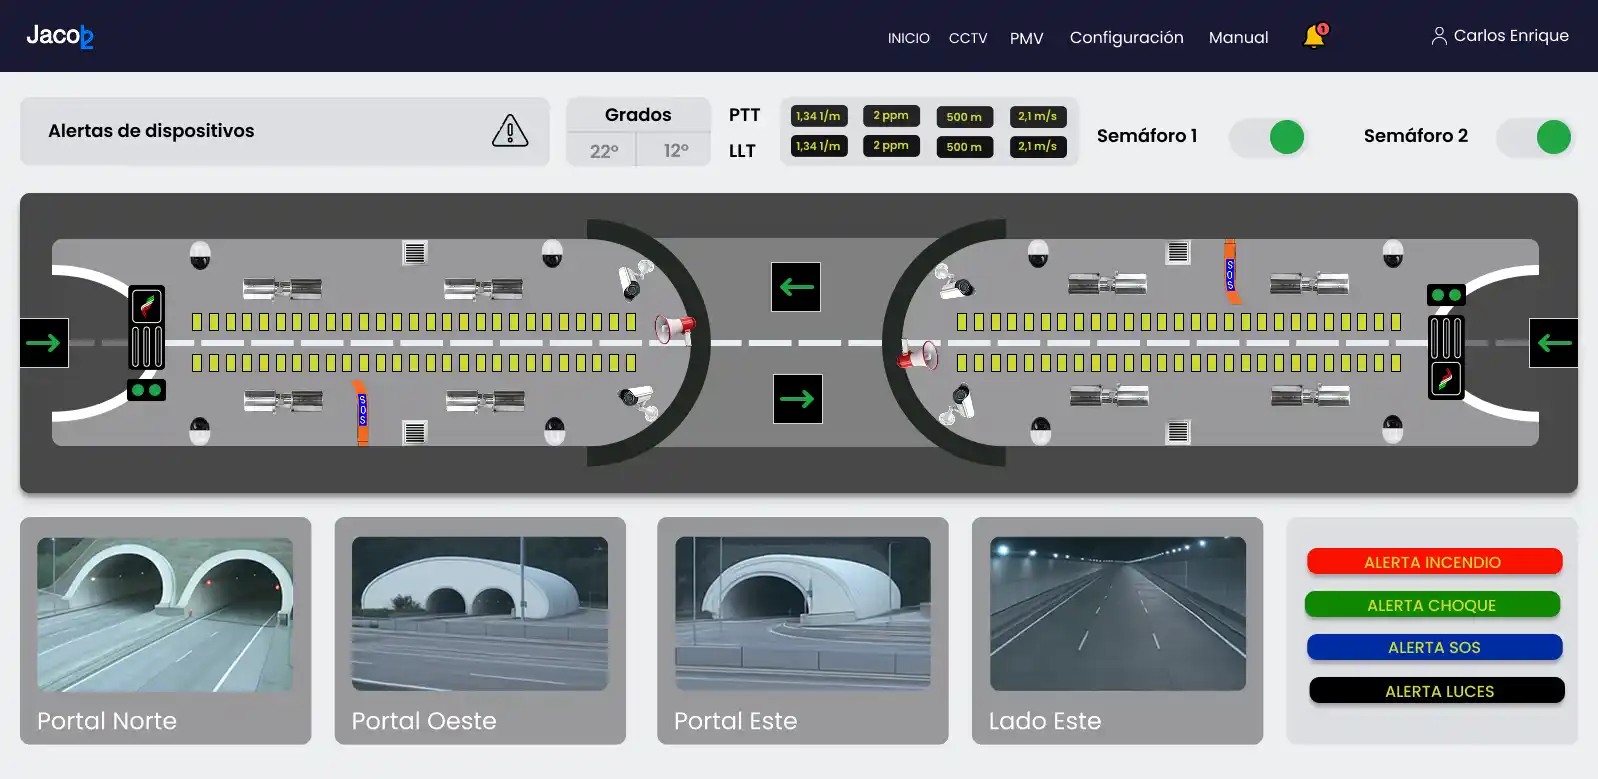Screen dimensions: 1598x779
Task: Open the PMV menu item
Action: [x=1026, y=38]
